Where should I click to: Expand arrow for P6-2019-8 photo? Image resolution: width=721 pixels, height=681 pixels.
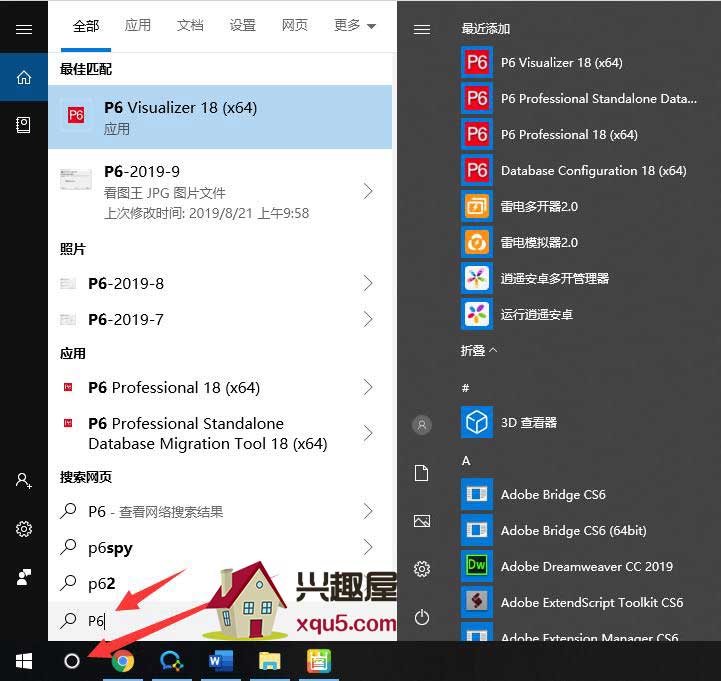click(368, 283)
